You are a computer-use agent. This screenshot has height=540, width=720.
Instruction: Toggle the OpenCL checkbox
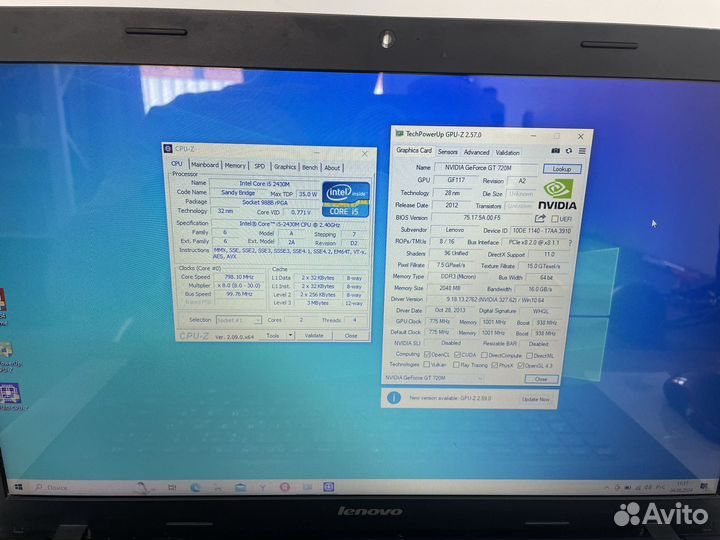427,354
